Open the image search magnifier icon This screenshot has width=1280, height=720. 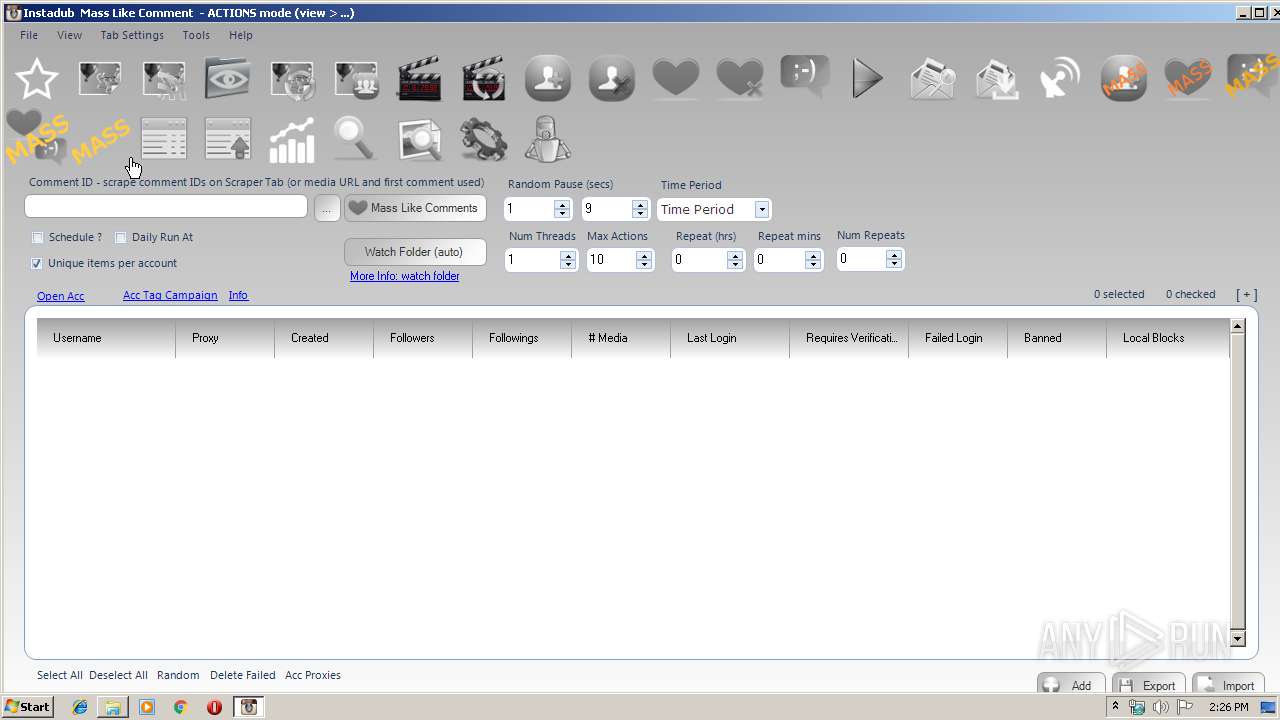(420, 139)
